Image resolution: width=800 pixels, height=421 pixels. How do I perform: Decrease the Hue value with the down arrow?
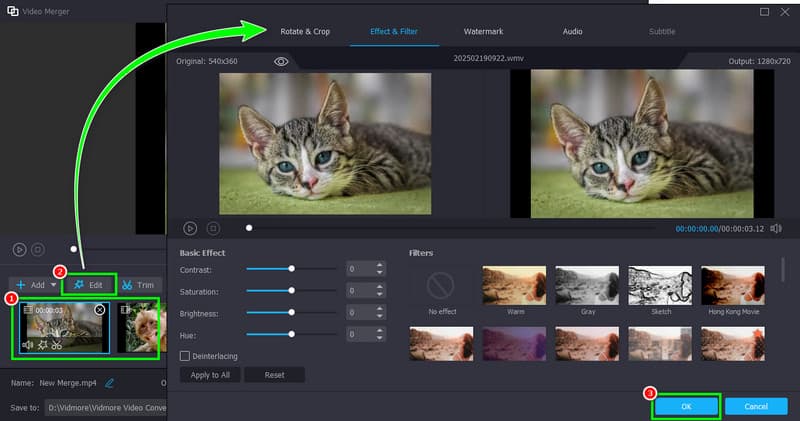click(x=380, y=338)
